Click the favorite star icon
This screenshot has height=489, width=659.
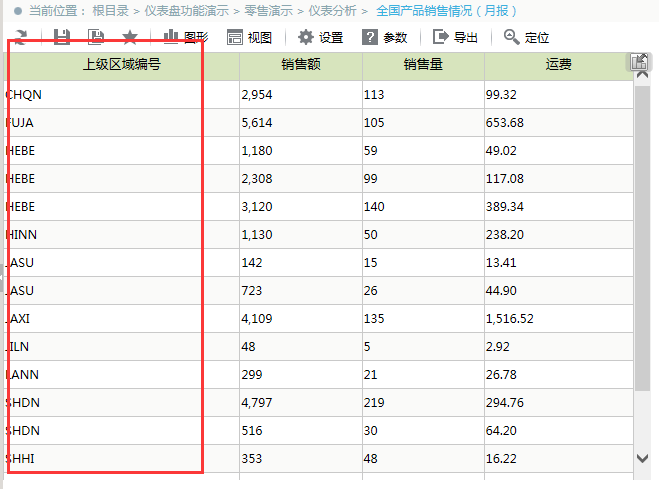[x=130, y=37]
